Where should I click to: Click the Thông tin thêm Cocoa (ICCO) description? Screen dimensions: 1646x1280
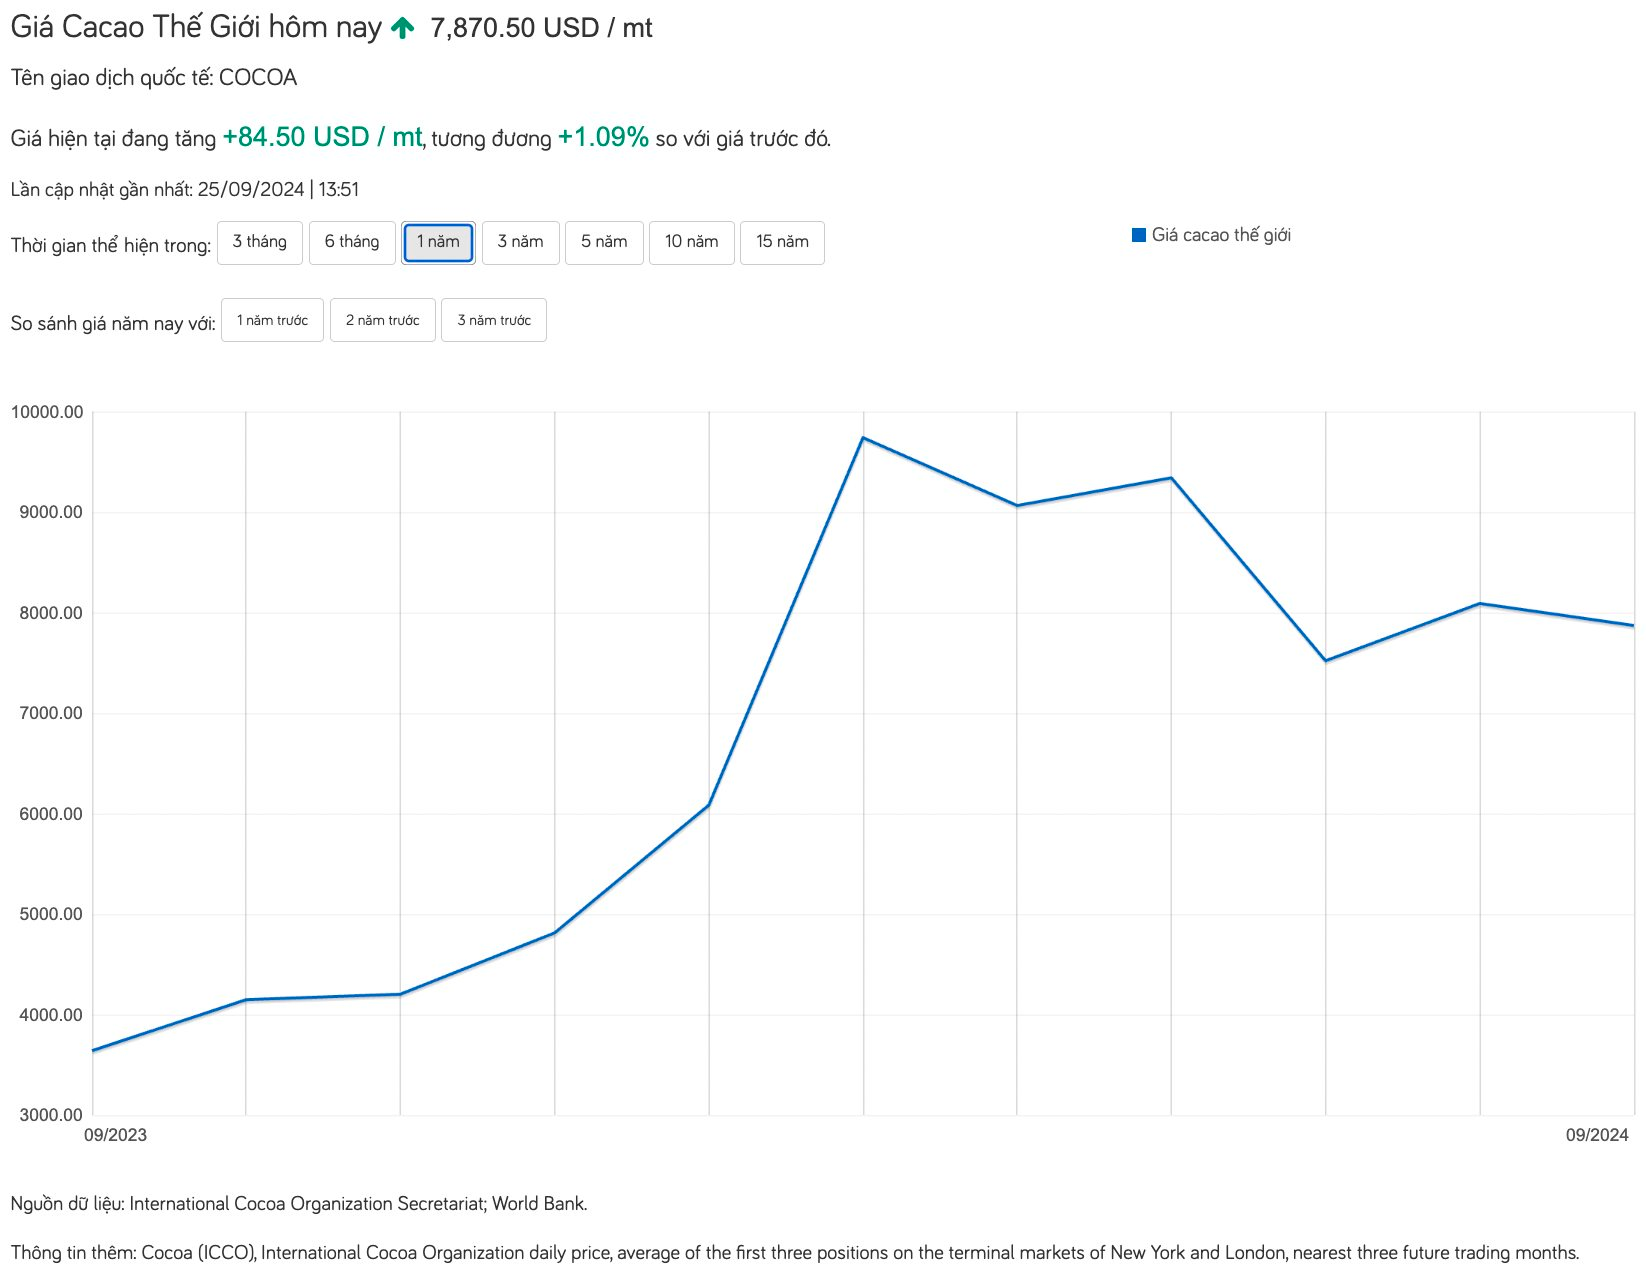tap(795, 1253)
